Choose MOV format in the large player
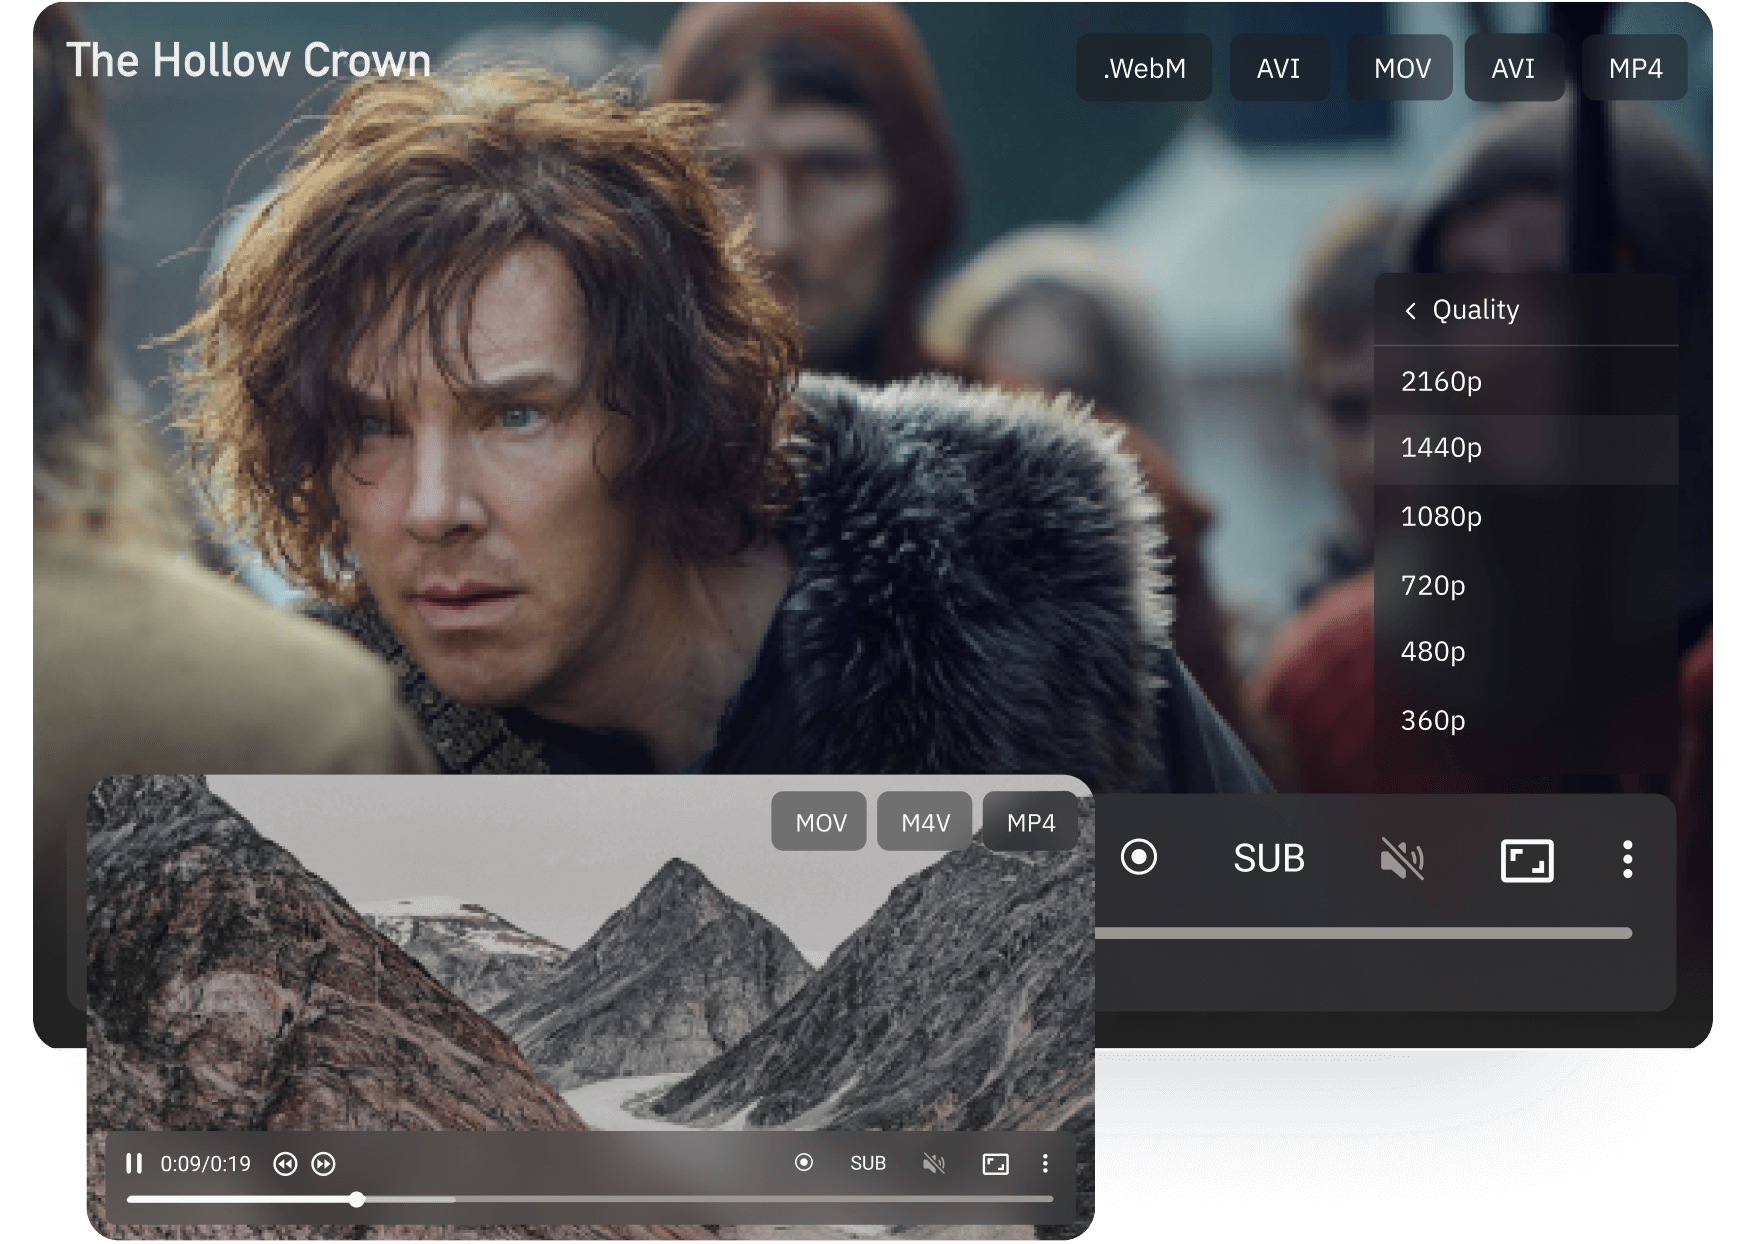The width and height of the screenshot is (1746, 1244). pyautogui.click(x=1402, y=68)
